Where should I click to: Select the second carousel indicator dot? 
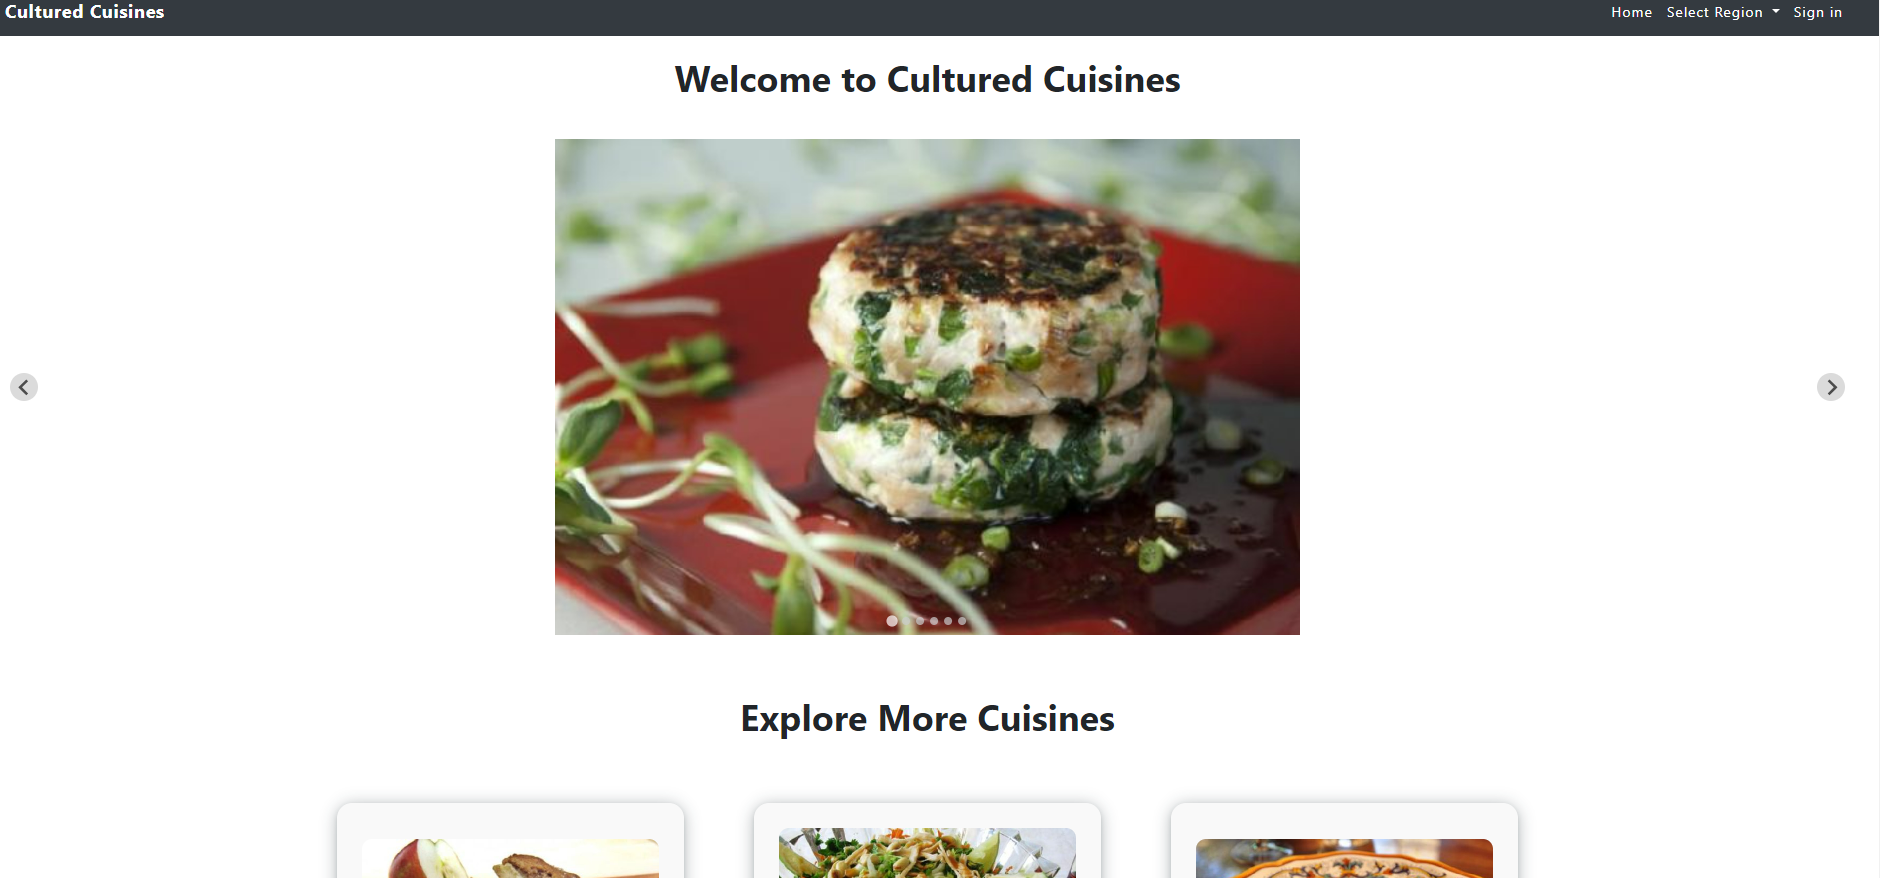pos(907,621)
